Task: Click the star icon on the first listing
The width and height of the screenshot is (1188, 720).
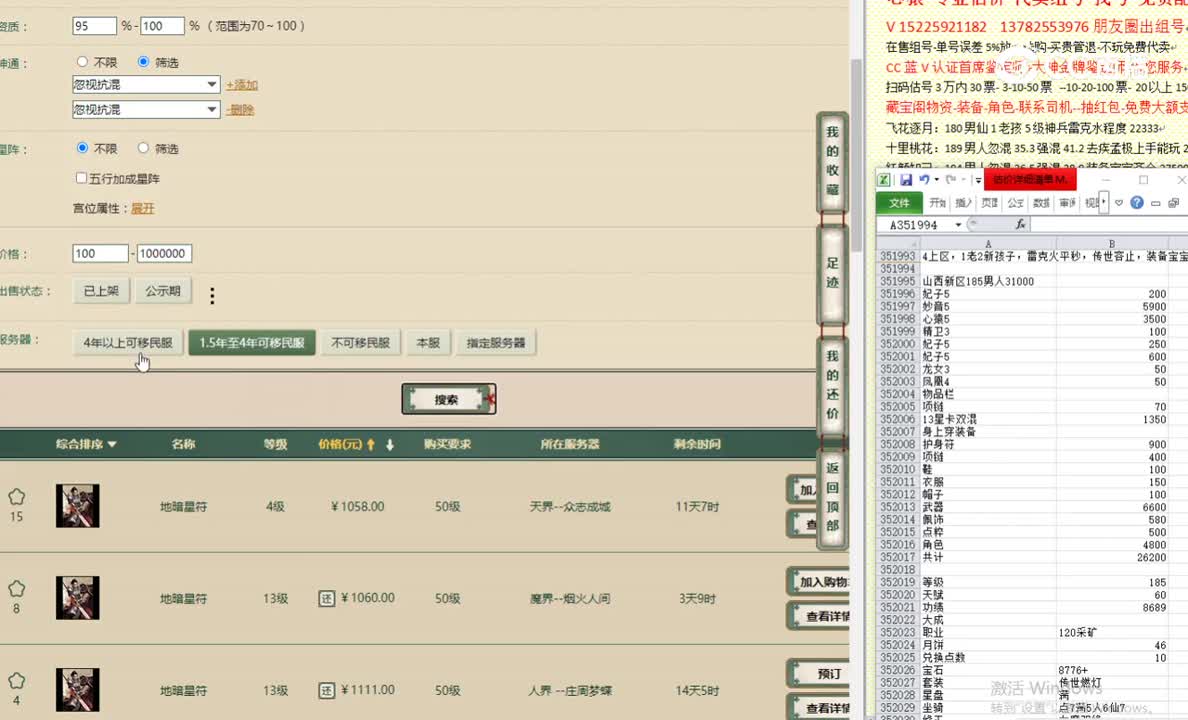Action: 16,497
